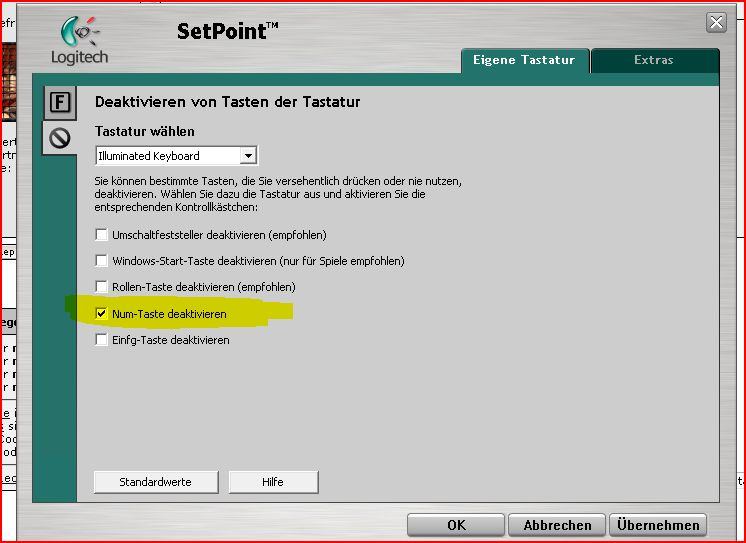
Task: Enable Einfg-Taste deaktivieren checkbox
Action: pos(101,340)
